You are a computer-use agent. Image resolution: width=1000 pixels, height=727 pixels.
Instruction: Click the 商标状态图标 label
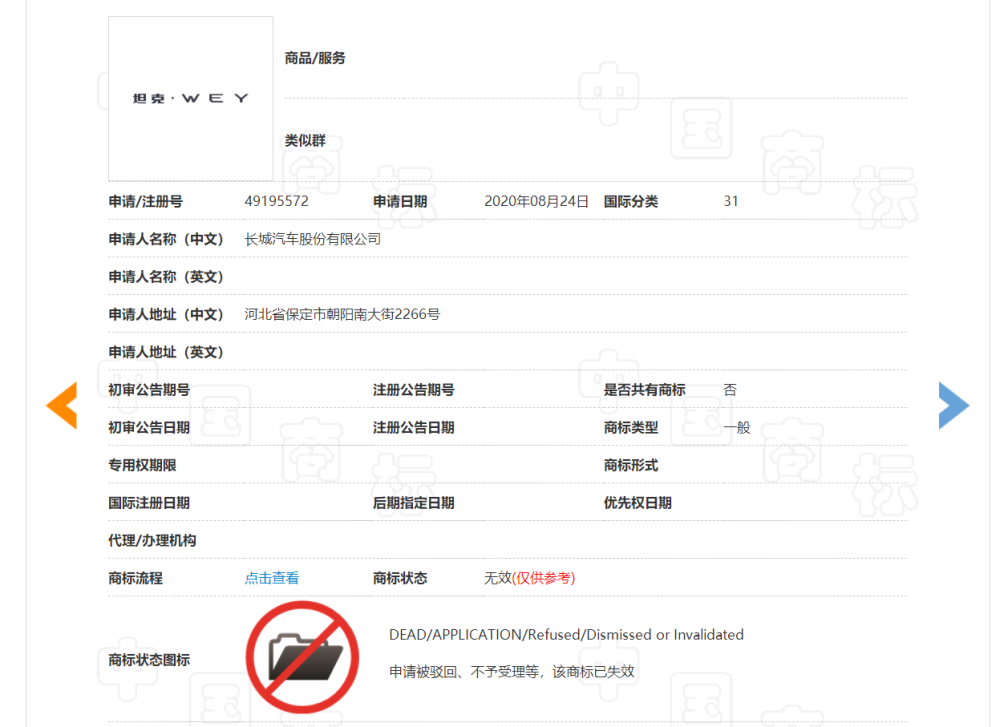pyautogui.click(x=149, y=659)
